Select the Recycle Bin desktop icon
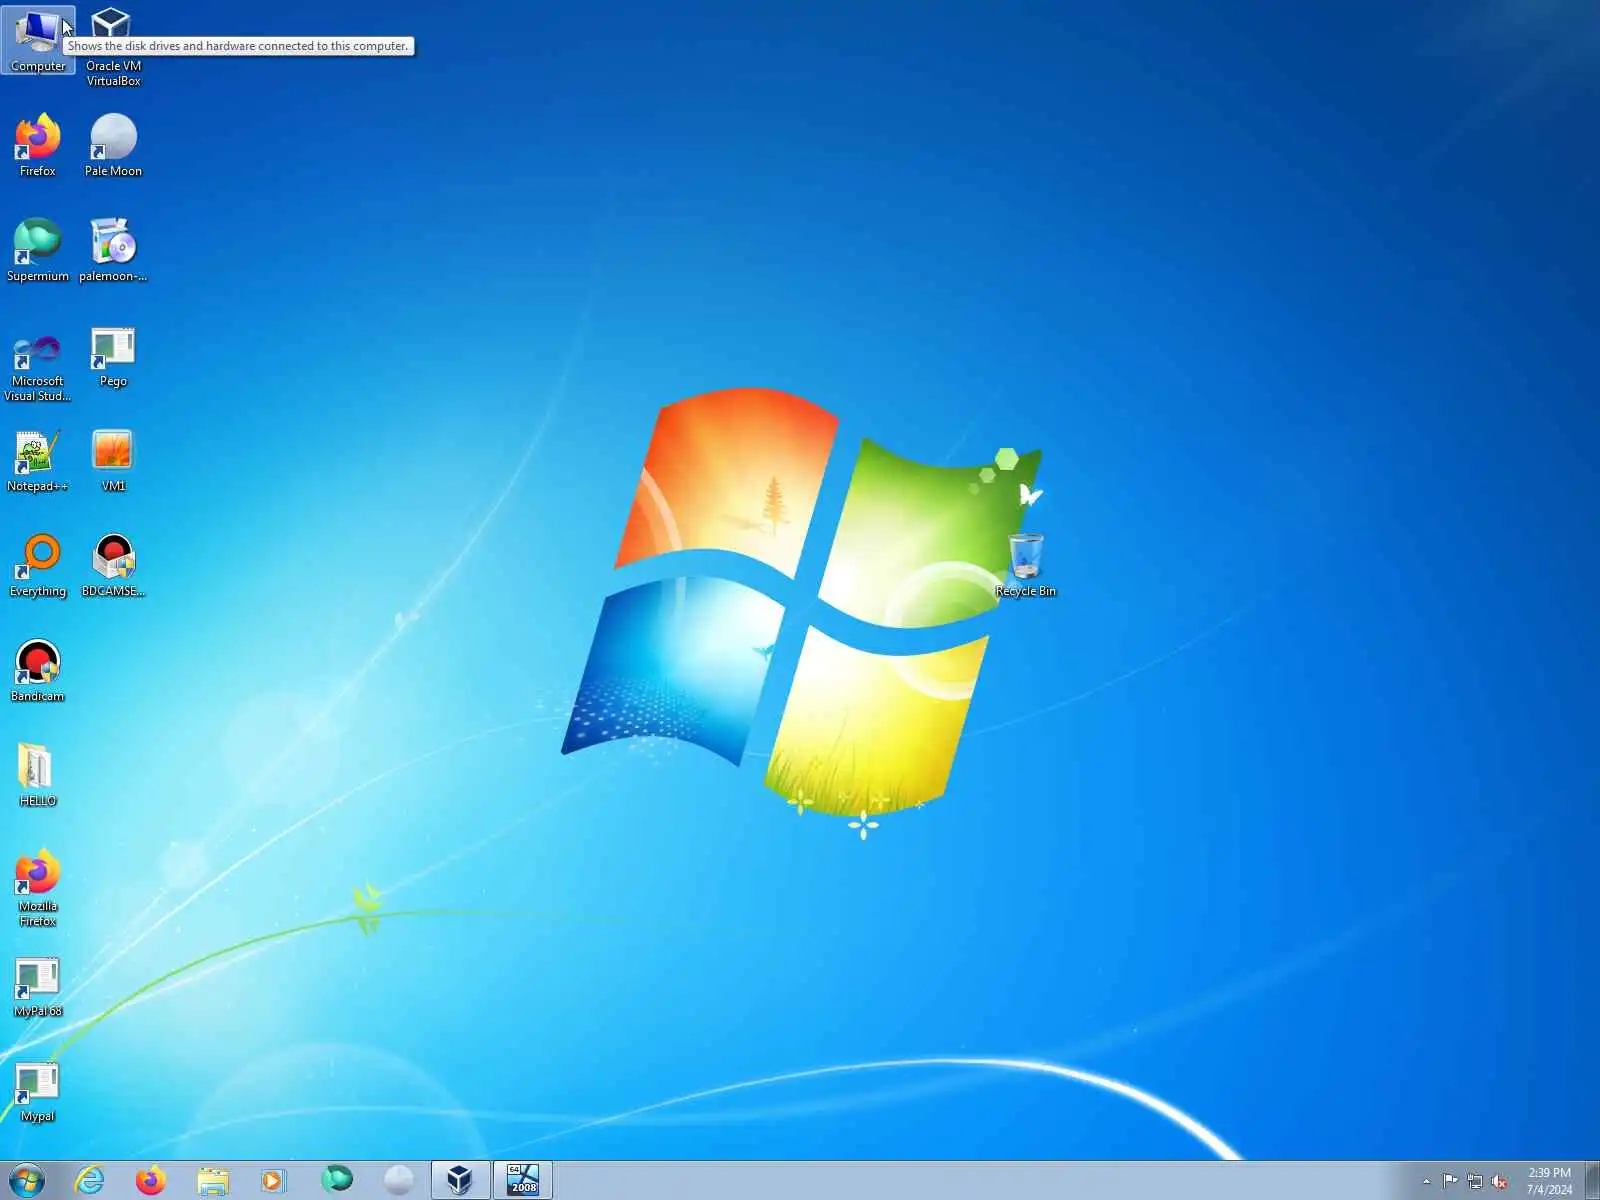1600x1200 pixels. tap(1025, 566)
